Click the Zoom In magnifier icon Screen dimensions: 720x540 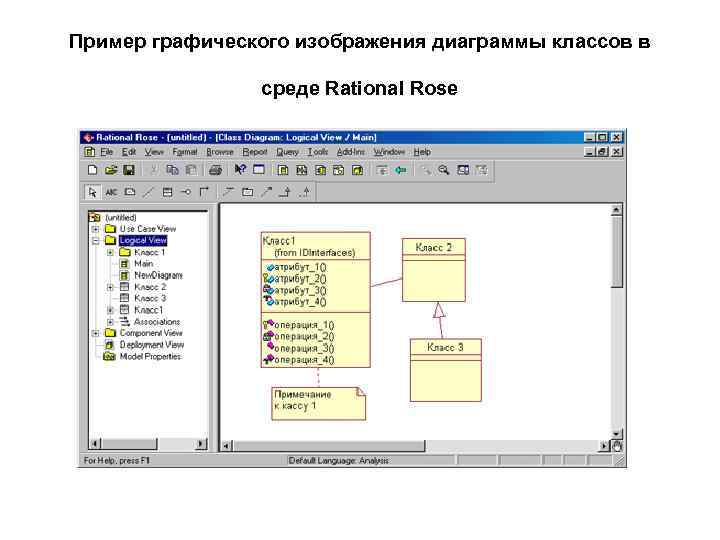pyautogui.click(x=426, y=170)
